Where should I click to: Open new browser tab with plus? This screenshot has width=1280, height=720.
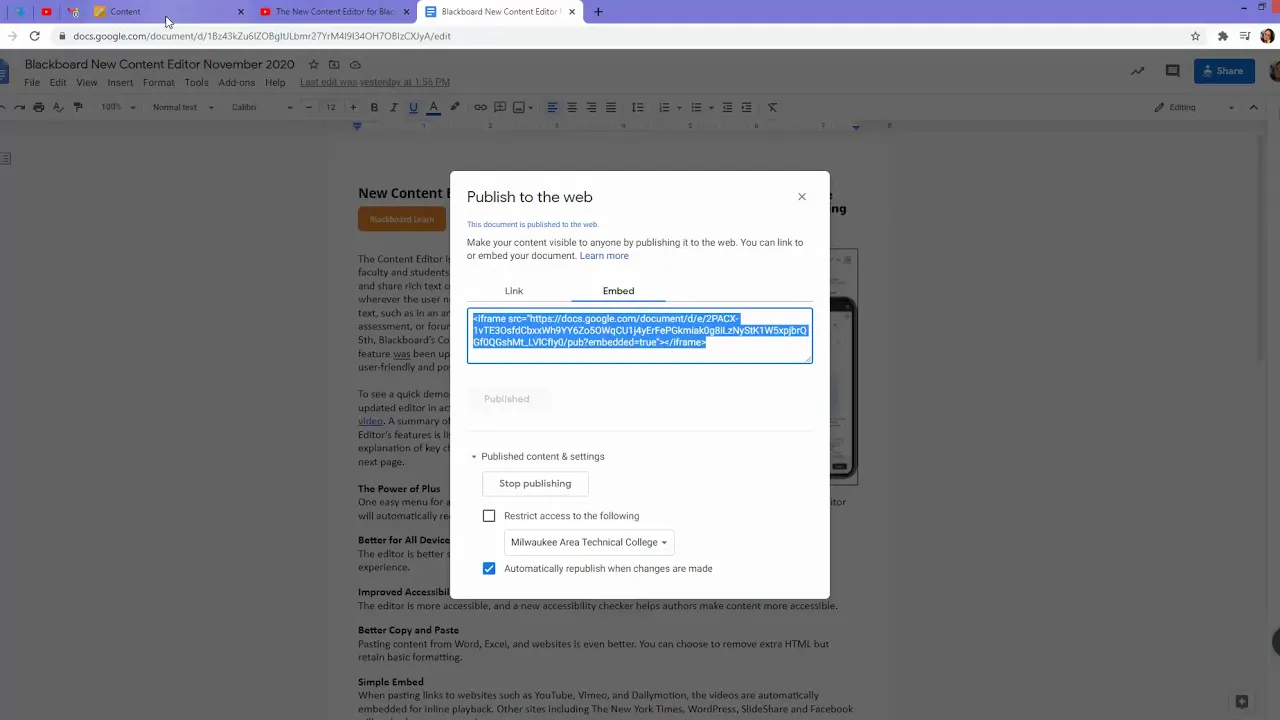[x=598, y=12]
